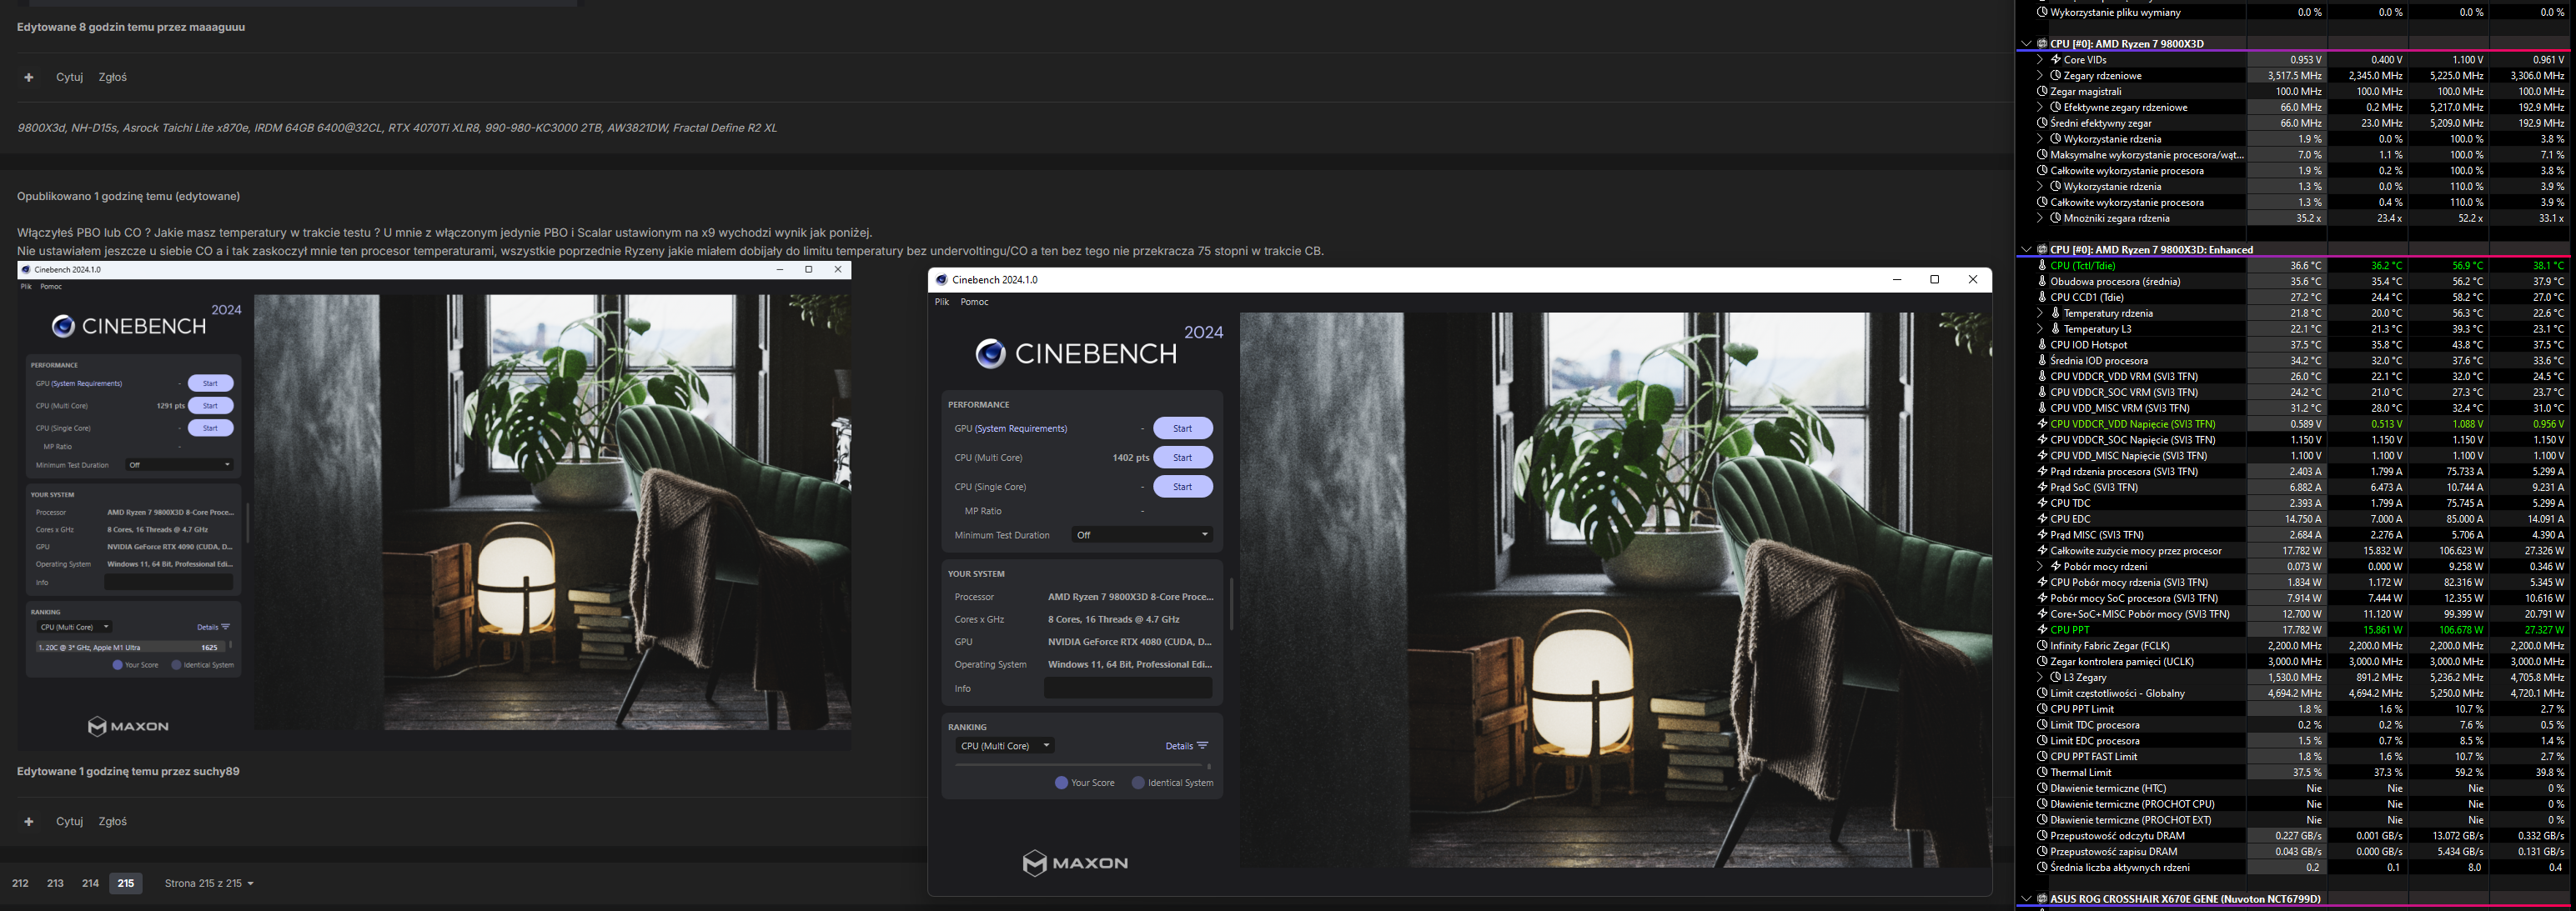Image resolution: width=2576 pixels, height=911 pixels.
Task: Click the chip icon beside ASUS ROG CROSSHAIR X670E
Action: pyautogui.click(x=2042, y=899)
